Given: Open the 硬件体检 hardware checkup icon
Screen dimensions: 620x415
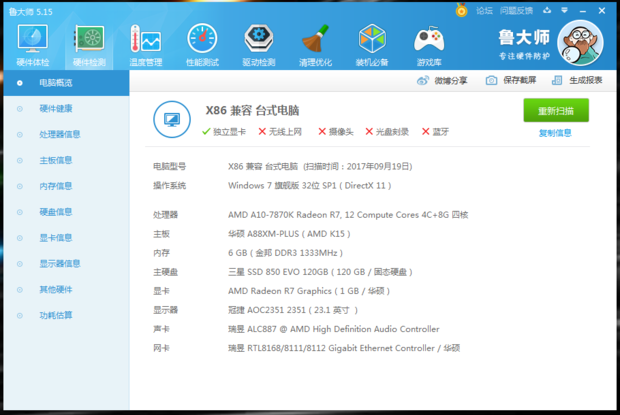Looking at the screenshot, I should 33,45.
